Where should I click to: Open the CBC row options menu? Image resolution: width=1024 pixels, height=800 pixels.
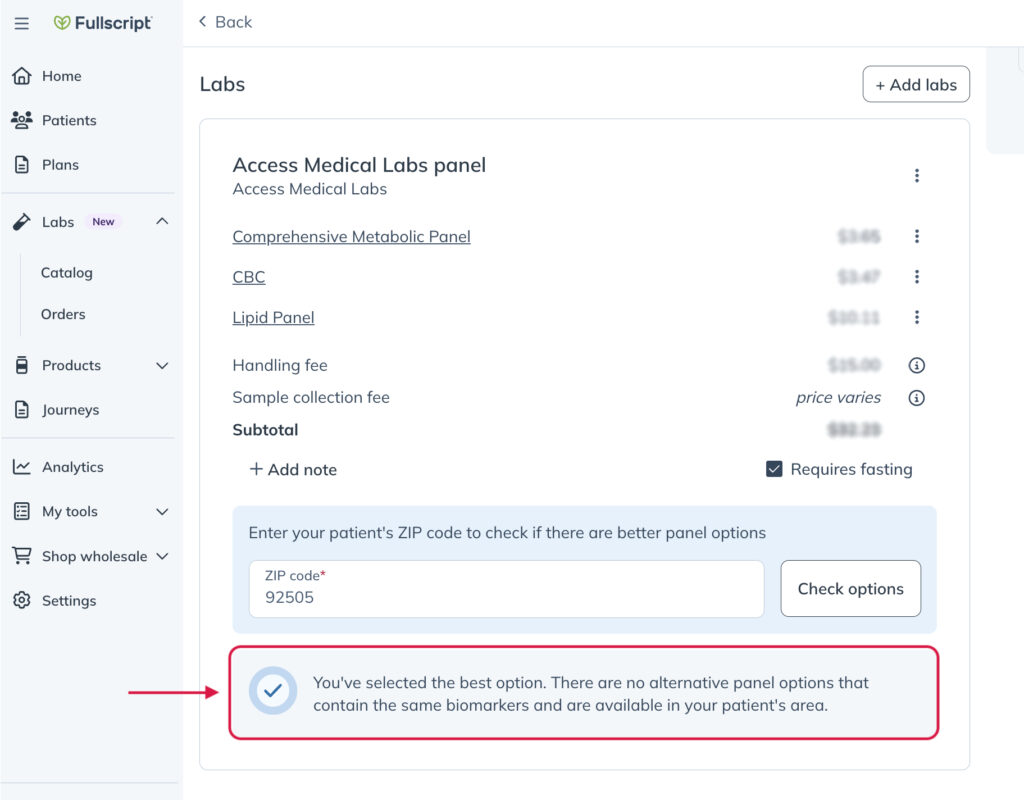(917, 277)
